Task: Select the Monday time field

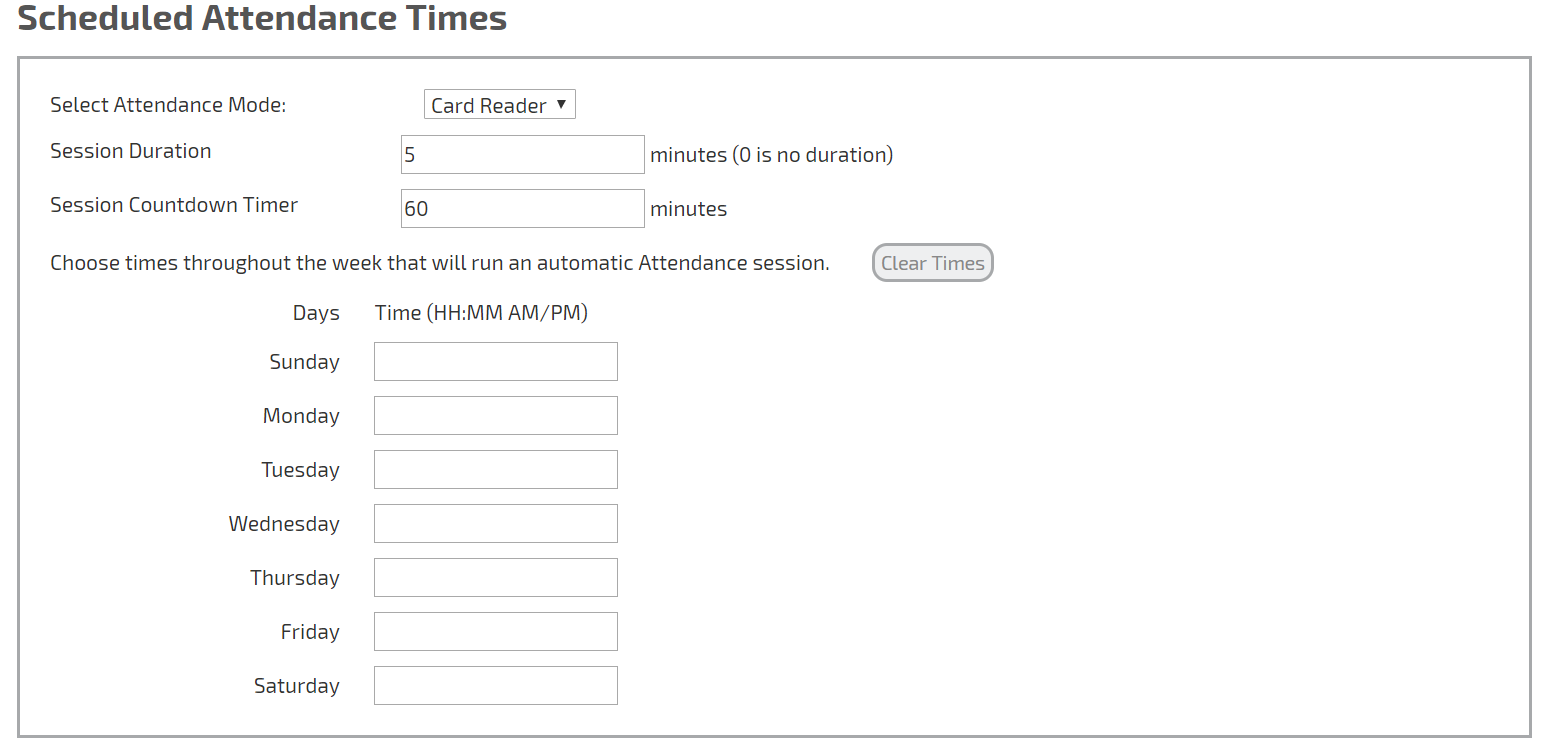Action: pyautogui.click(x=495, y=416)
